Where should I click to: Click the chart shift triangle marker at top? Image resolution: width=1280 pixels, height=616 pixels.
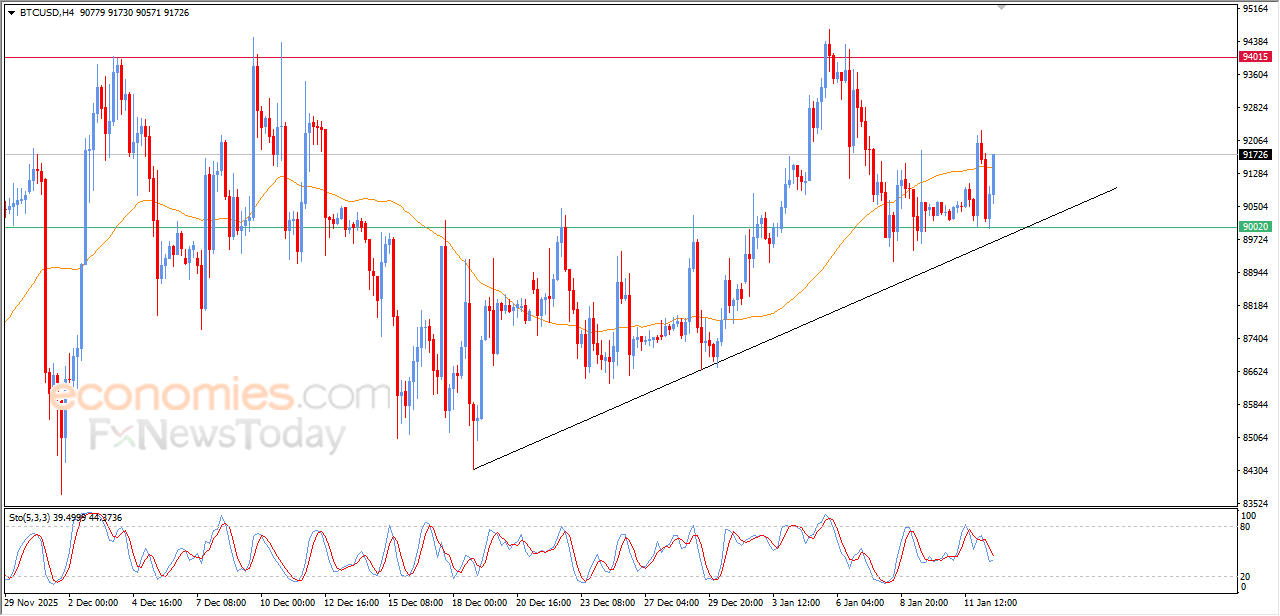[1002, 7]
